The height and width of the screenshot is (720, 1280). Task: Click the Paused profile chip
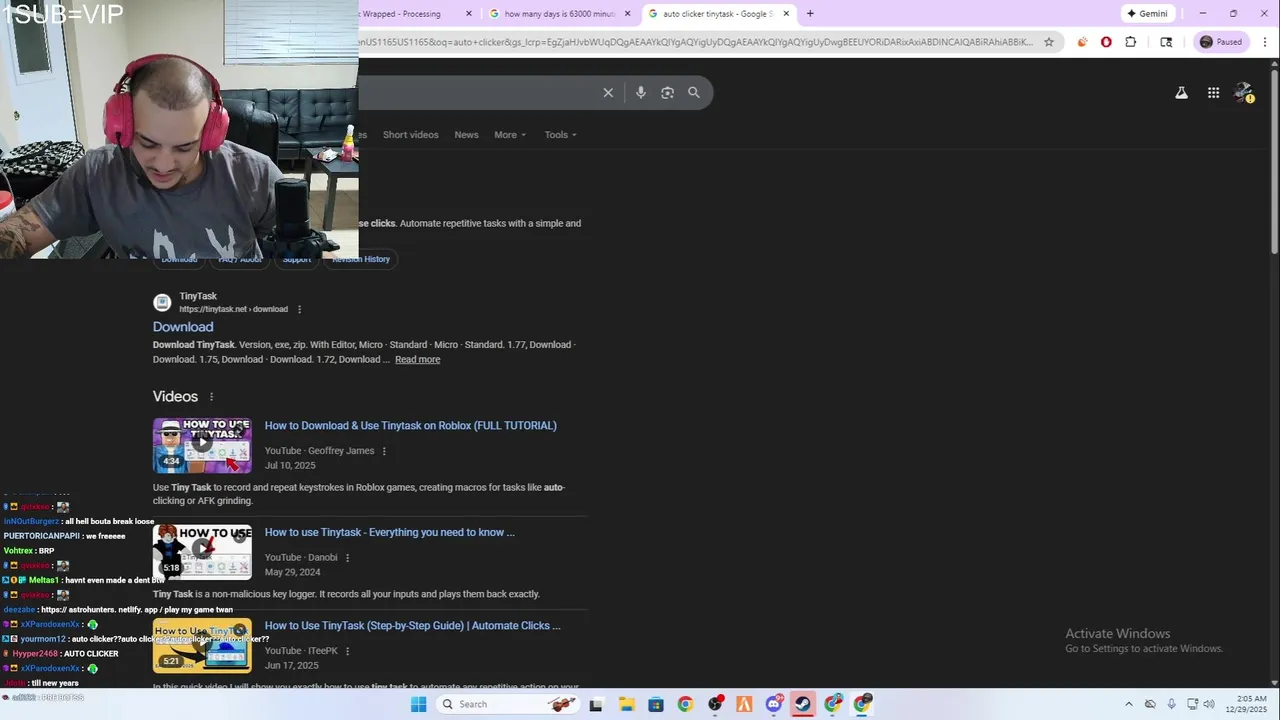pyautogui.click(x=1221, y=42)
